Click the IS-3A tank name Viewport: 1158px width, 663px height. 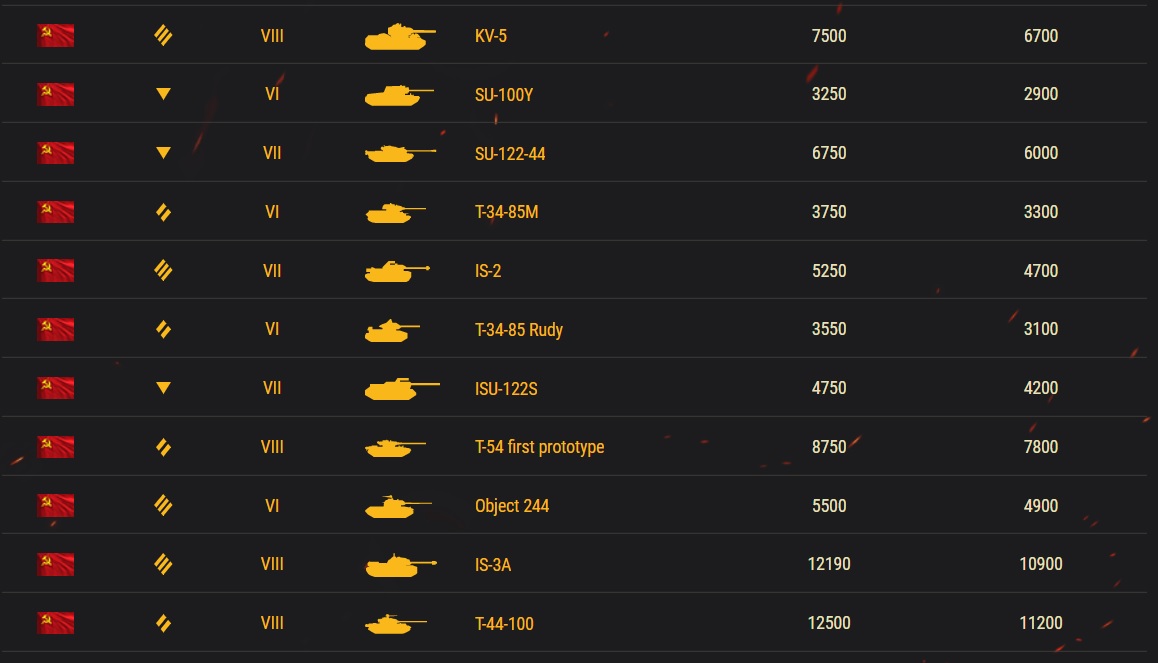tap(493, 565)
